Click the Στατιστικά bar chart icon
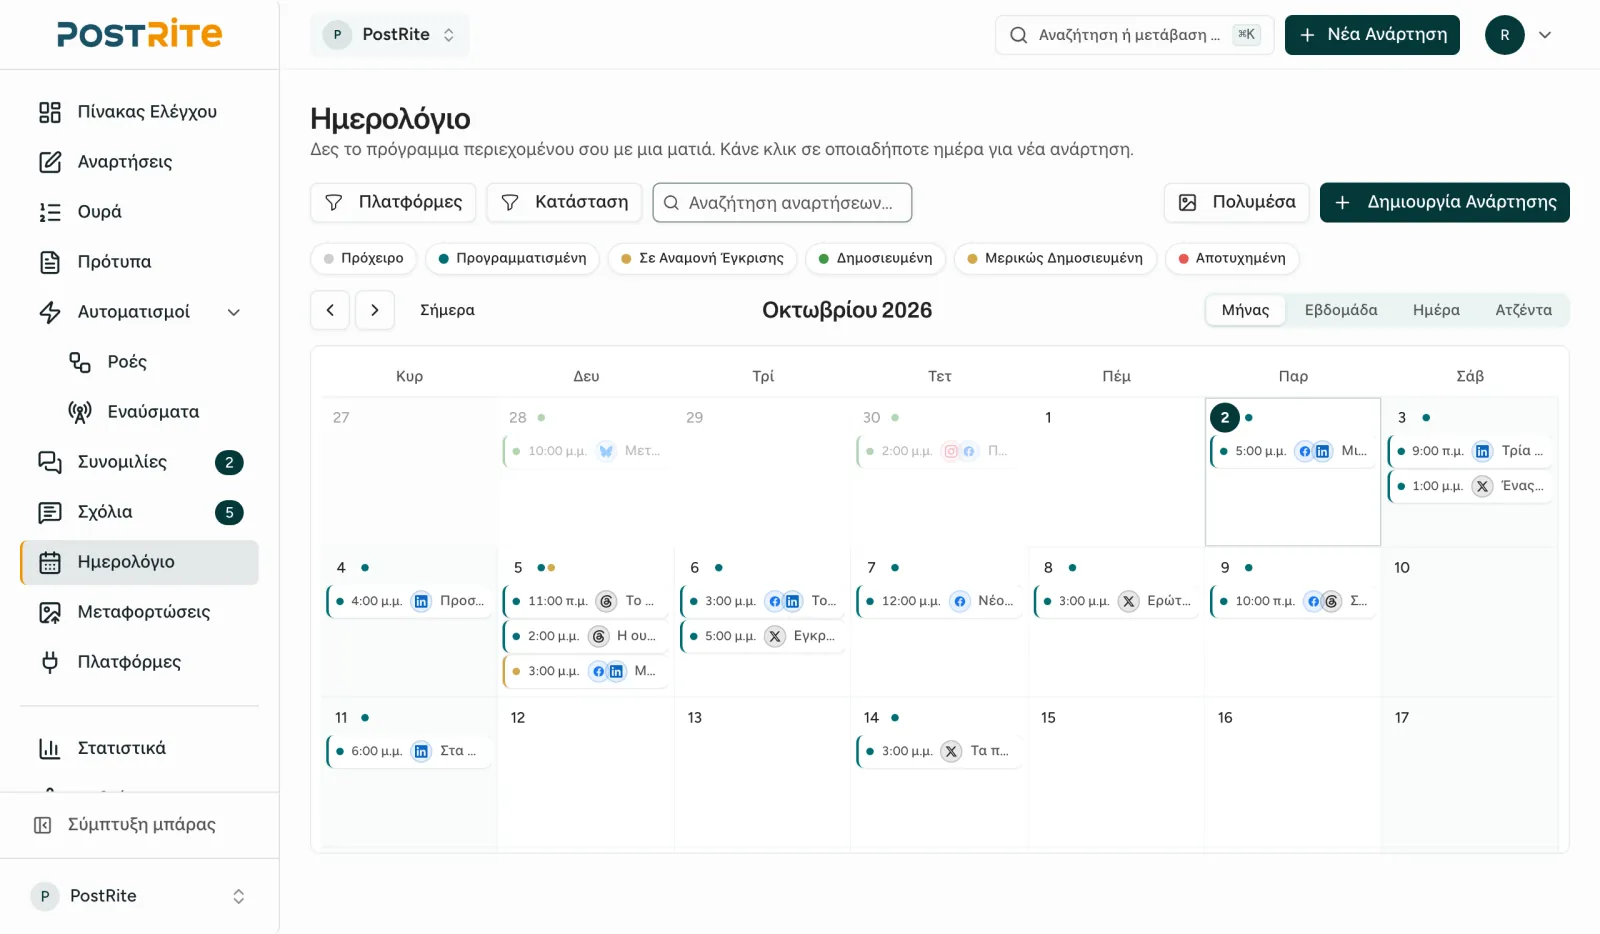 pos(50,748)
